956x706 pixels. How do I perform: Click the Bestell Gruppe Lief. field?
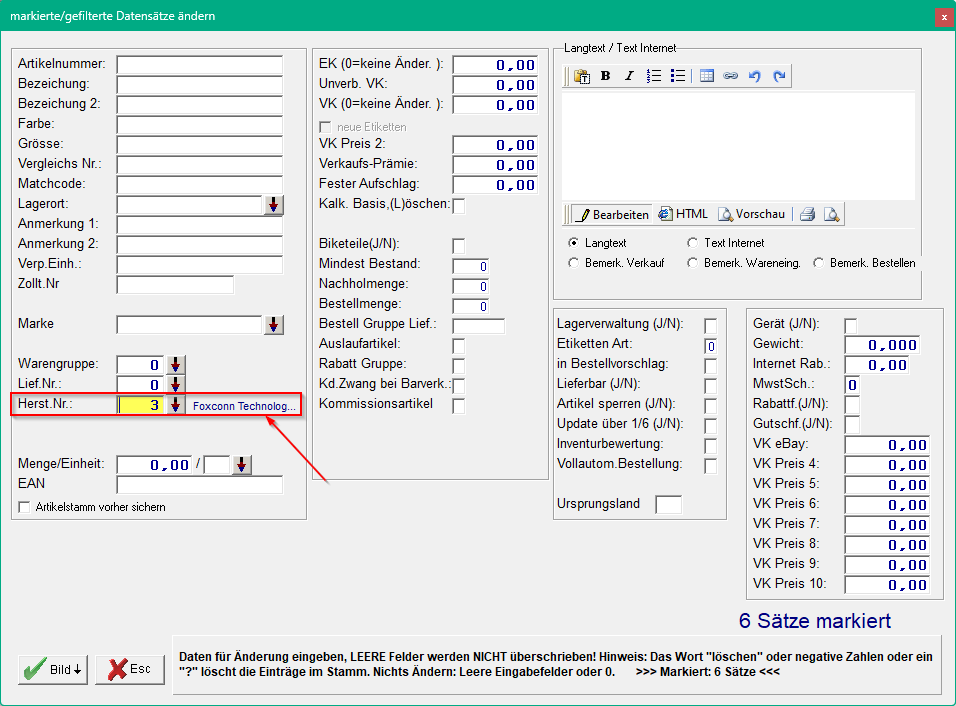point(479,326)
